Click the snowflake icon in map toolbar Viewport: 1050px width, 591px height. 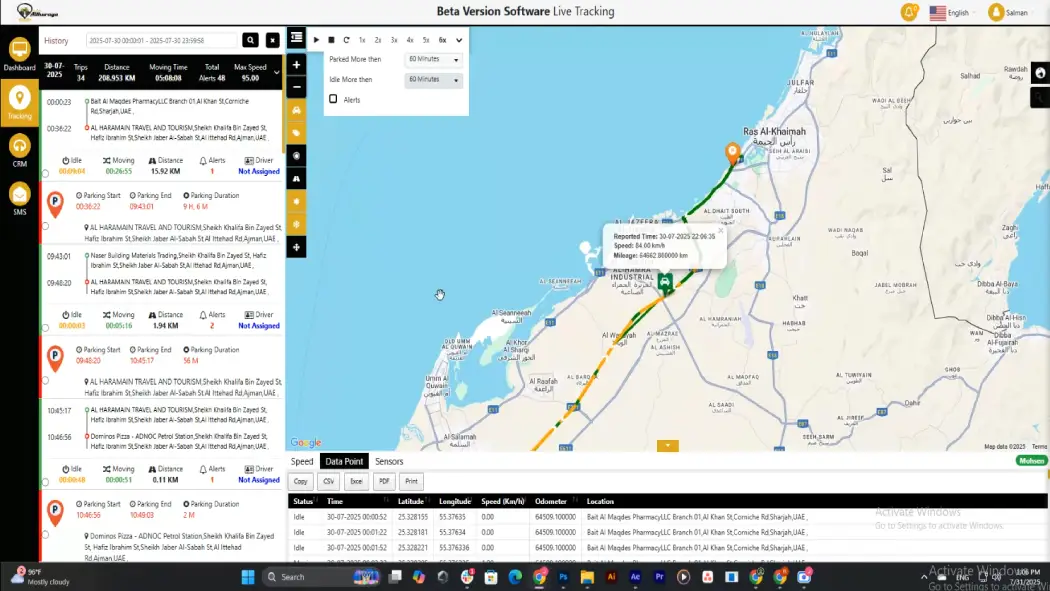(x=296, y=224)
